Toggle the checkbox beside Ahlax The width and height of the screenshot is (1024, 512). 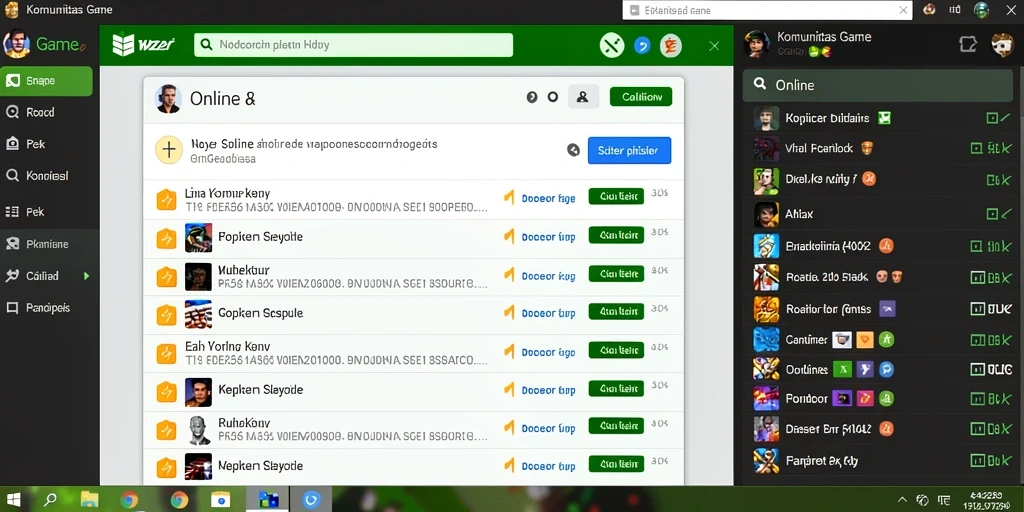[991, 214]
